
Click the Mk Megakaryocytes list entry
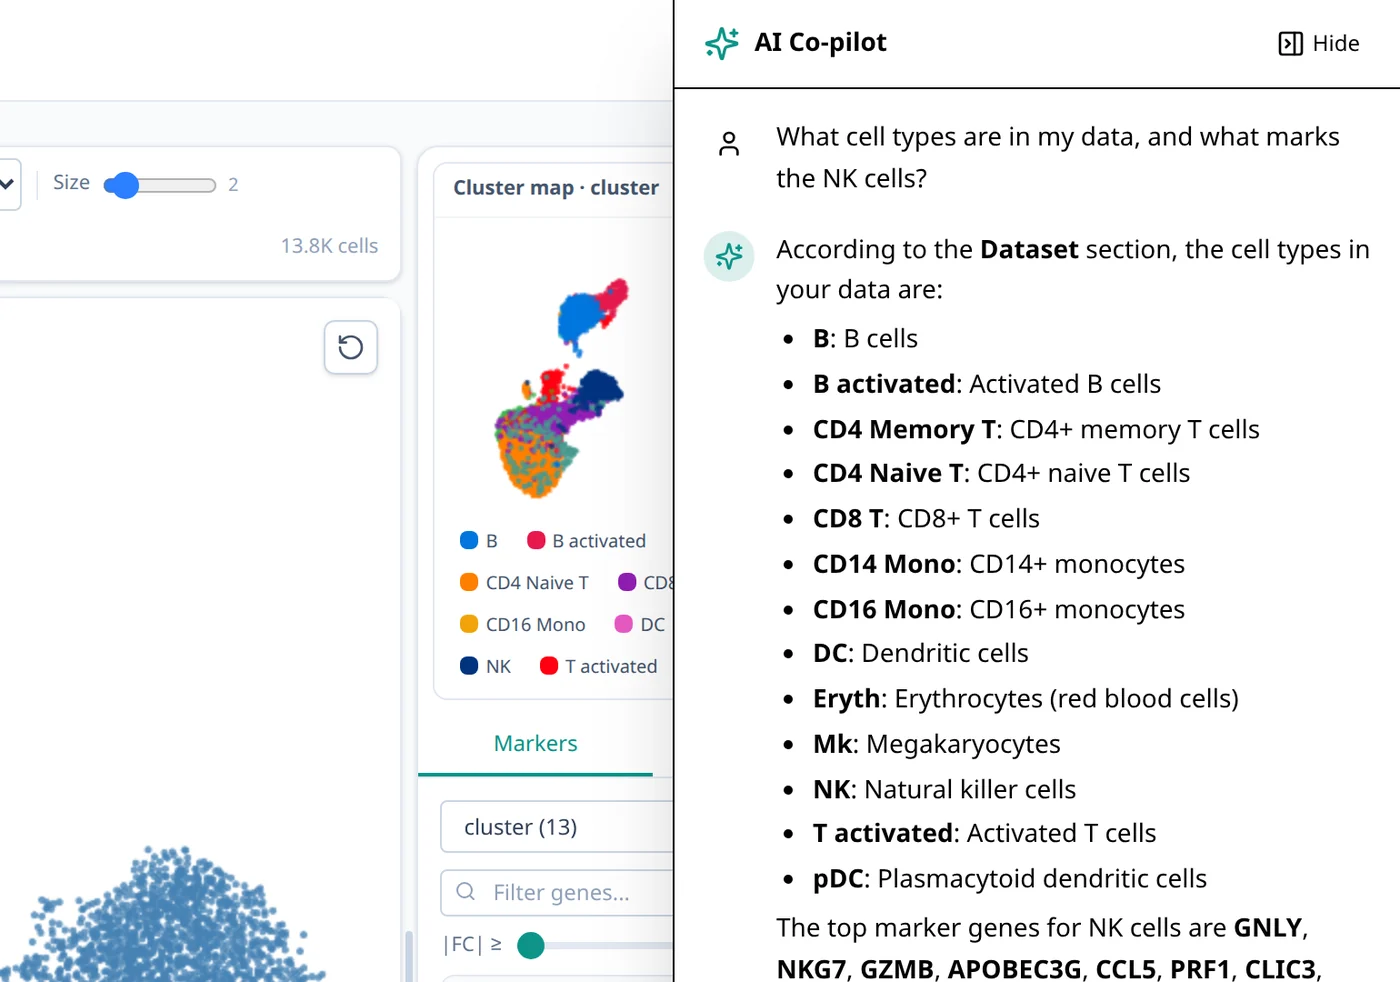pyautogui.click(x=936, y=744)
